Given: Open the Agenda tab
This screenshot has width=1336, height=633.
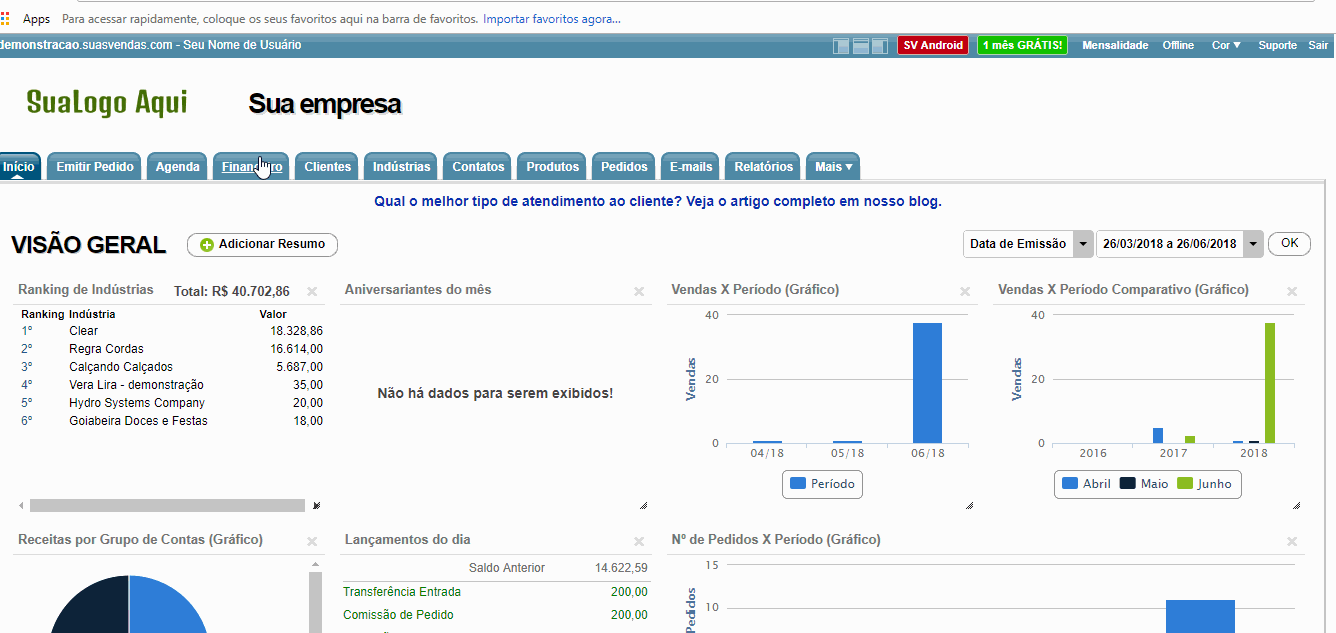Looking at the screenshot, I should tap(178, 167).
